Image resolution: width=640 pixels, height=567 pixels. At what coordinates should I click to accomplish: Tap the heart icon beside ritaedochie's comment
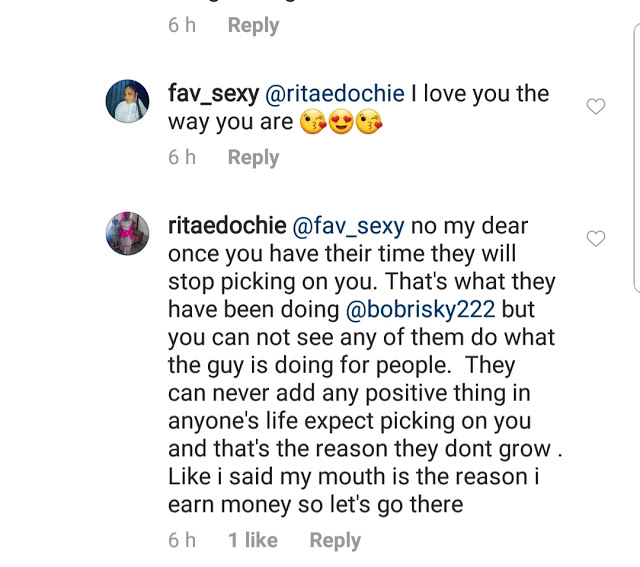click(x=596, y=238)
